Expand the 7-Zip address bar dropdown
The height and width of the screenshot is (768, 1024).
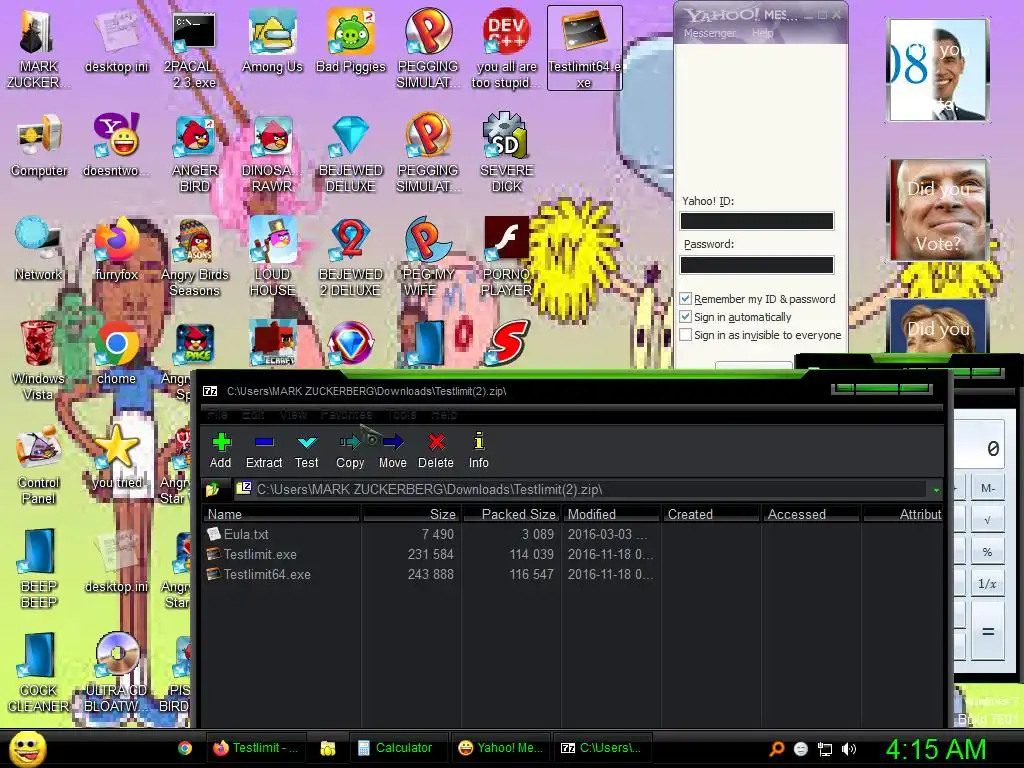coord(936,489)
